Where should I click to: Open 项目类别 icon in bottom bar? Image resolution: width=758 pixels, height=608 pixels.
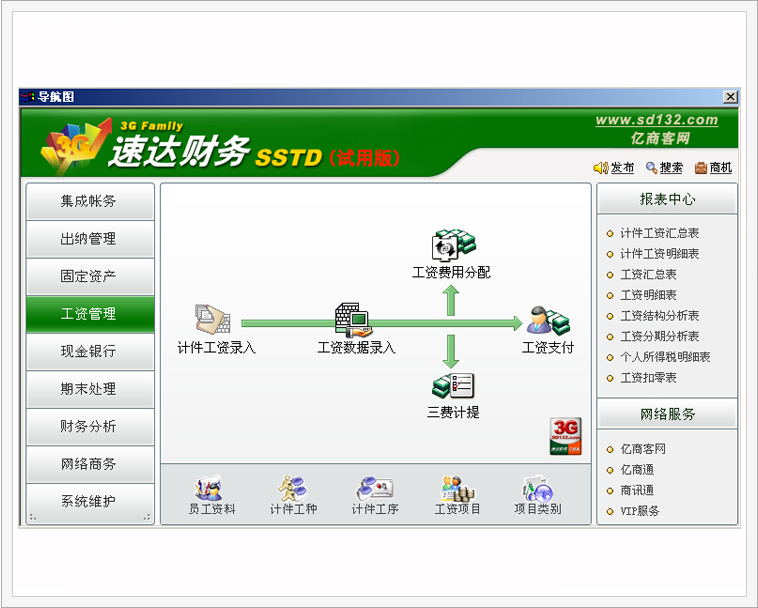538,488
